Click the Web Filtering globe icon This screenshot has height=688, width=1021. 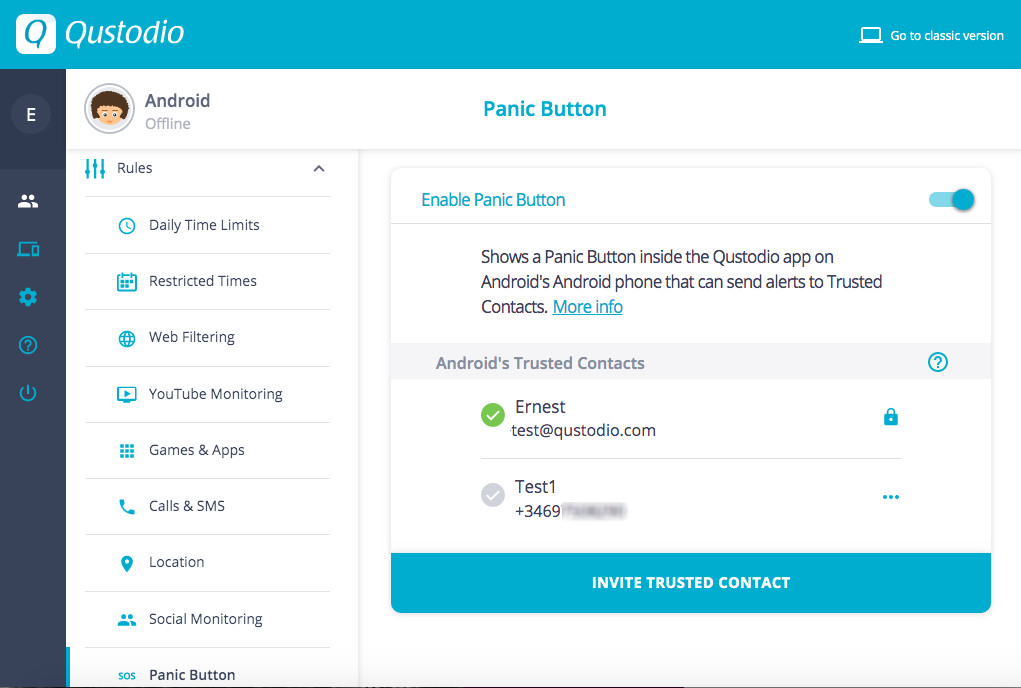[x=127, y=338]
